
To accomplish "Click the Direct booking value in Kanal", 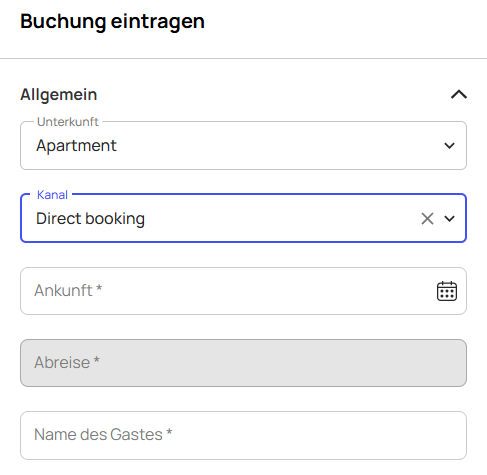I will [x=90, y=219].
